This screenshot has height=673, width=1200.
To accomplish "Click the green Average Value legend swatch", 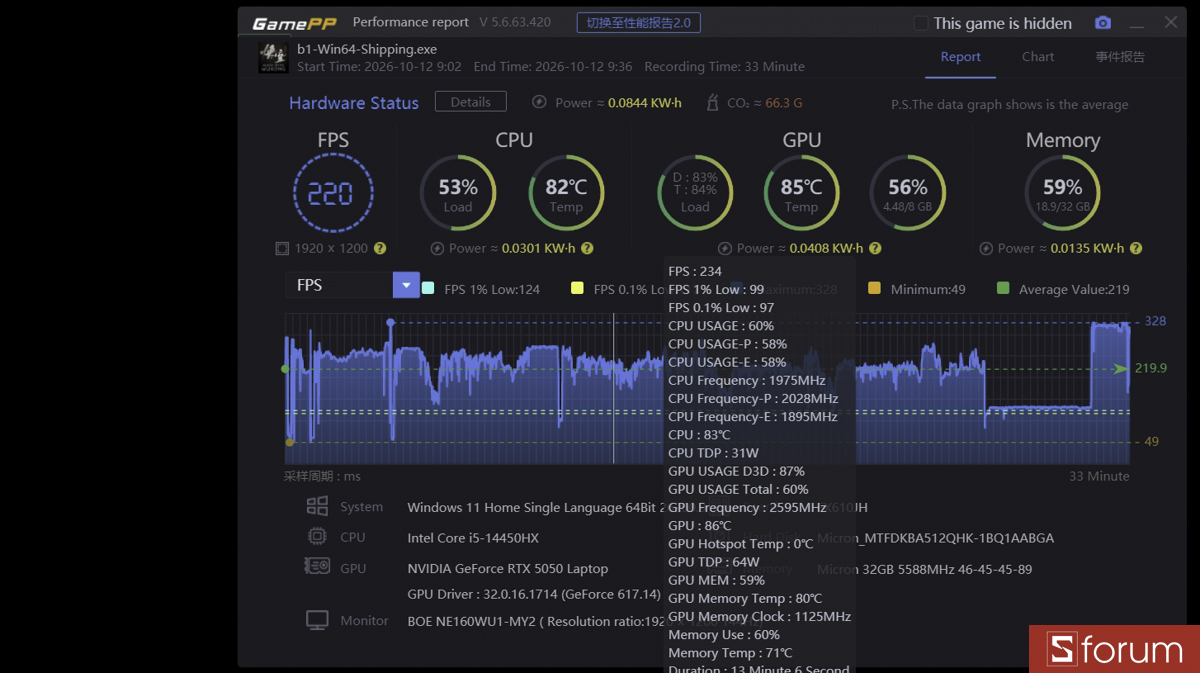I will coord(1003,288).
